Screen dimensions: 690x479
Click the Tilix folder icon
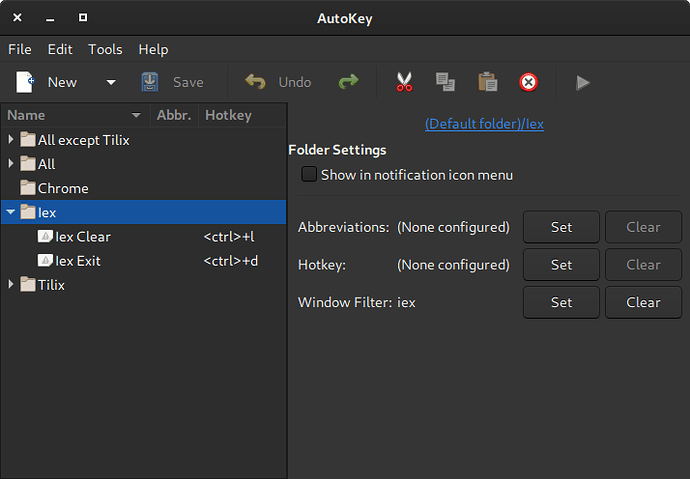coord(28,285)
